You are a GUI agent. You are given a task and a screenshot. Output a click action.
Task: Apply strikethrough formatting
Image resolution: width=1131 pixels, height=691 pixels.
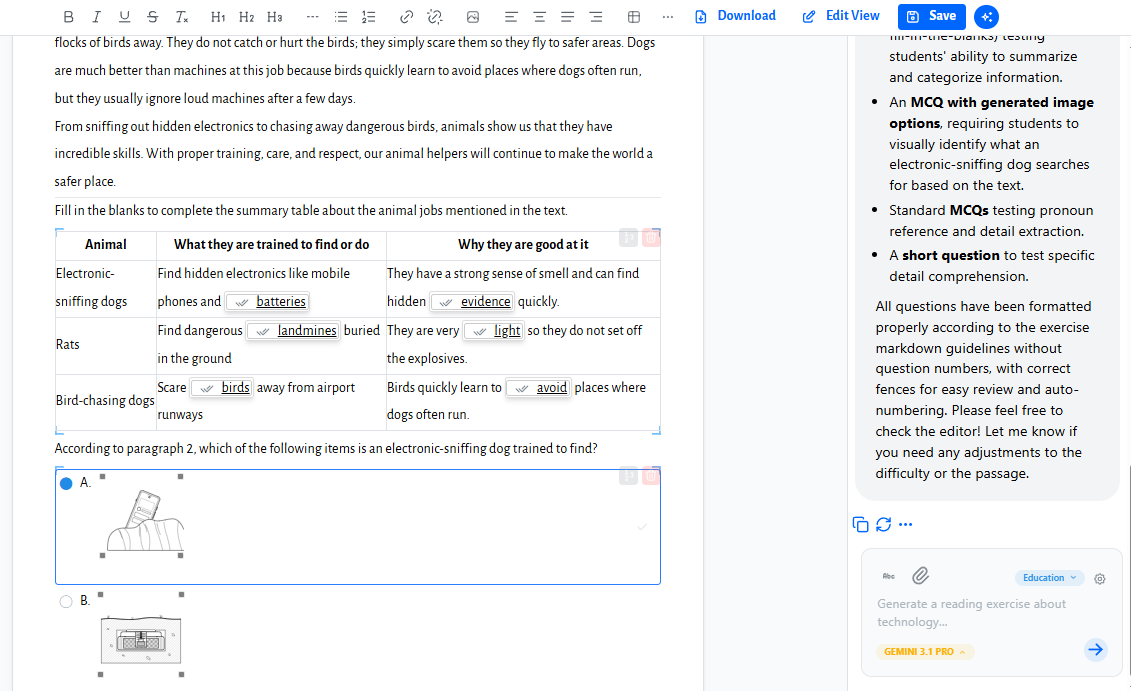pos(152,17)
